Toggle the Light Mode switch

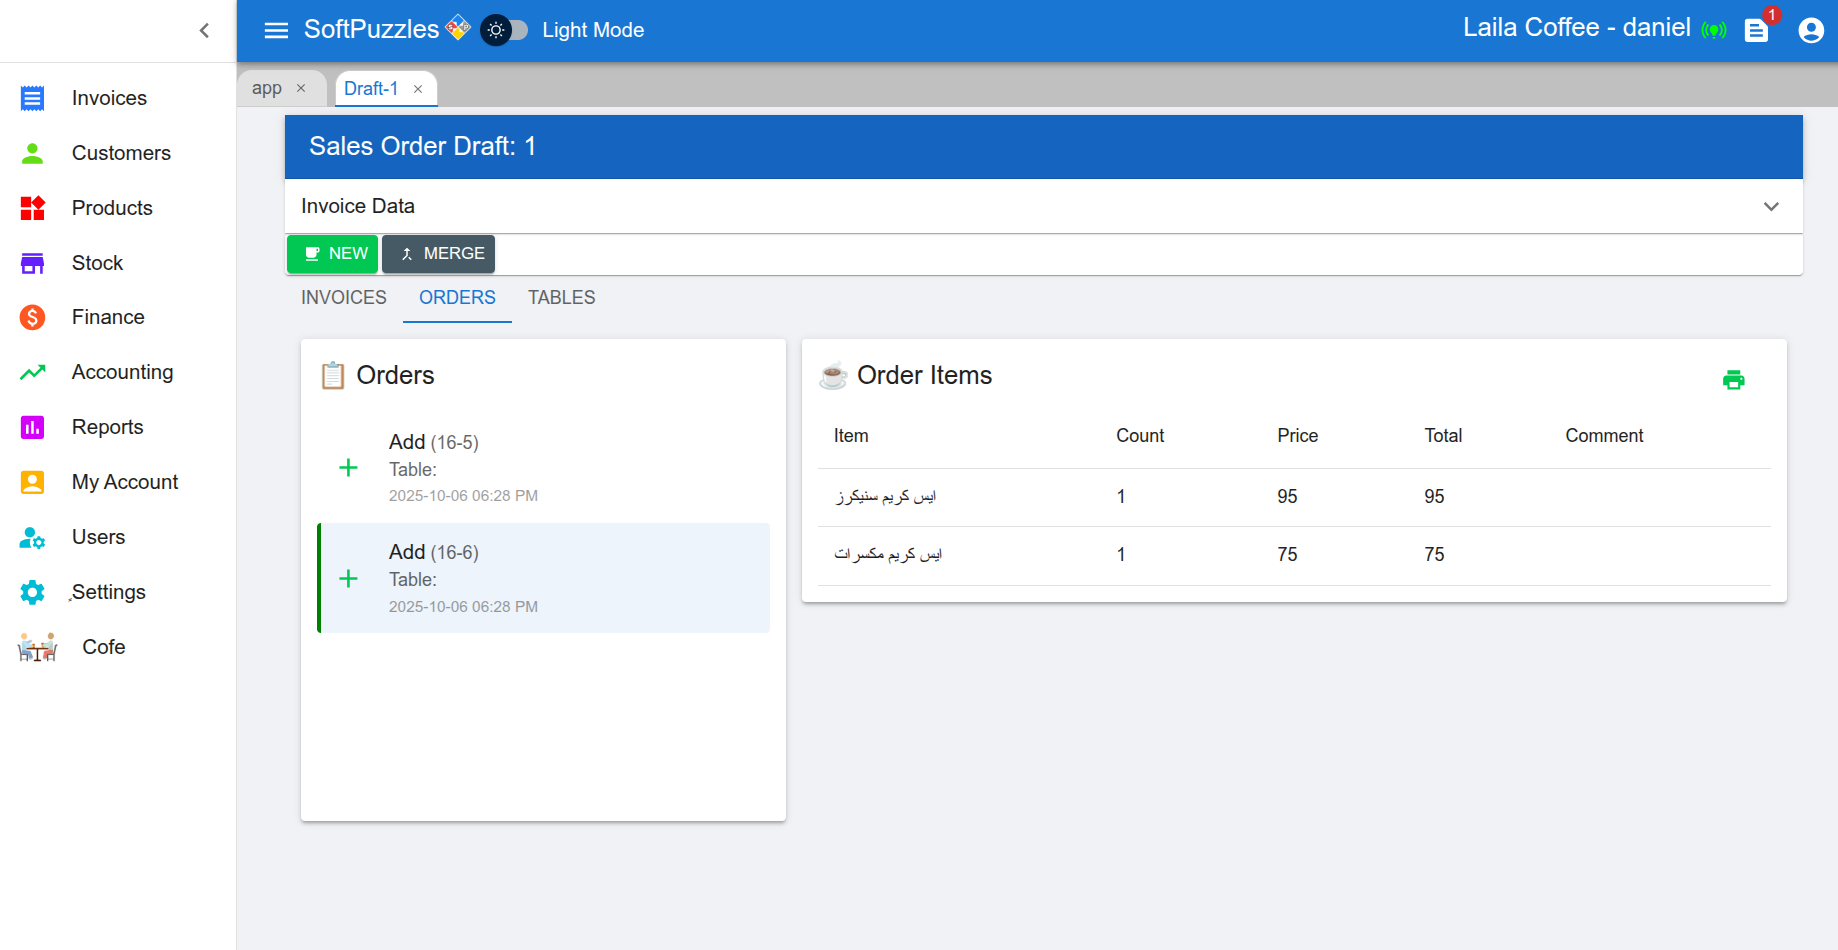(505, 30)
